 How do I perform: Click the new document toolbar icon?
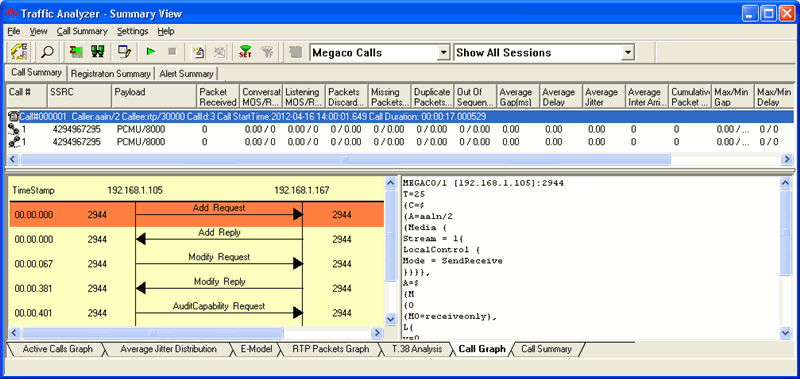198,52
